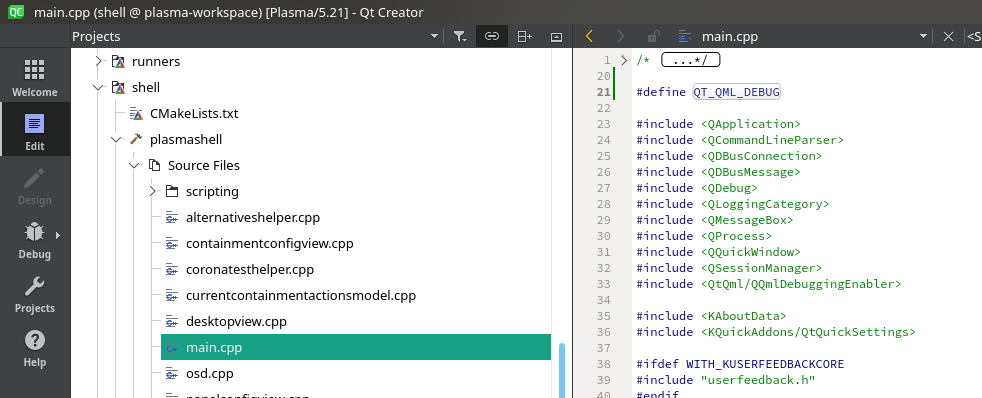This screenshot has height=398, width=982.
Task: Open alternativeshelper.cpp
Action: point(253,218)
